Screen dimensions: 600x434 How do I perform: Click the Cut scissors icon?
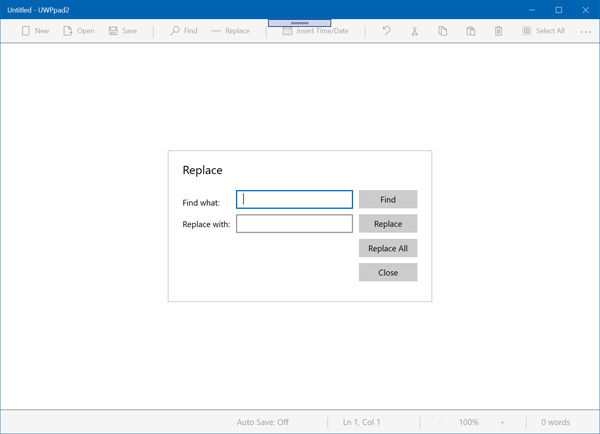[414, 31]
